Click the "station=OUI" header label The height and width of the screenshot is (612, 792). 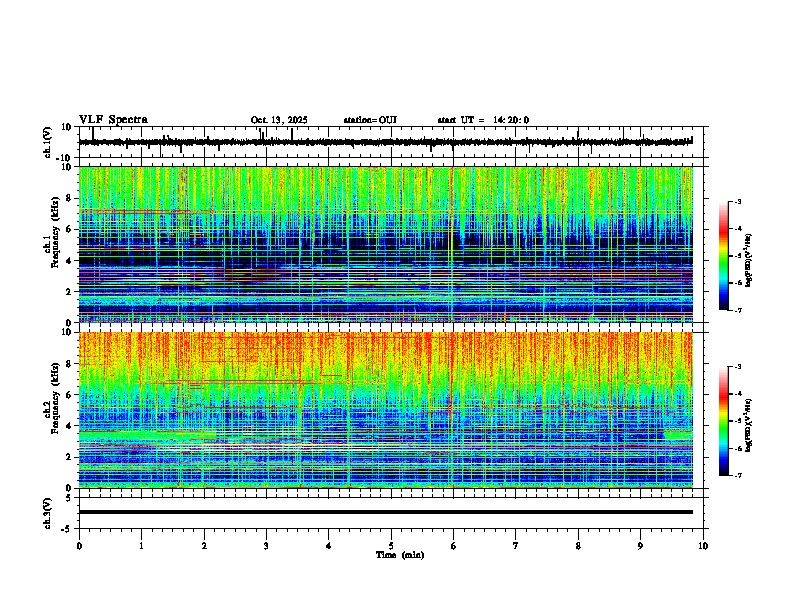[x=370, y=120]
